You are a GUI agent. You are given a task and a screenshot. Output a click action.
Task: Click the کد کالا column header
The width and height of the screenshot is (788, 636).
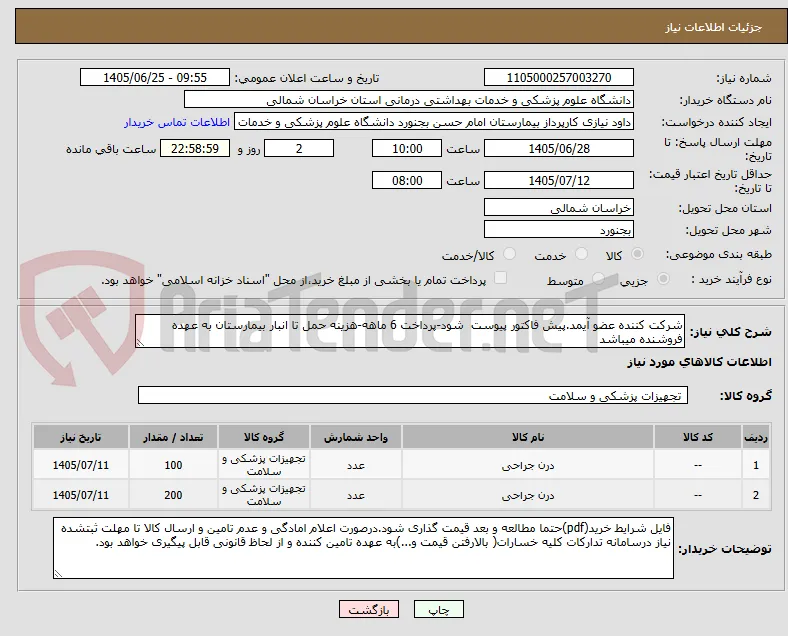coord(698,437)
